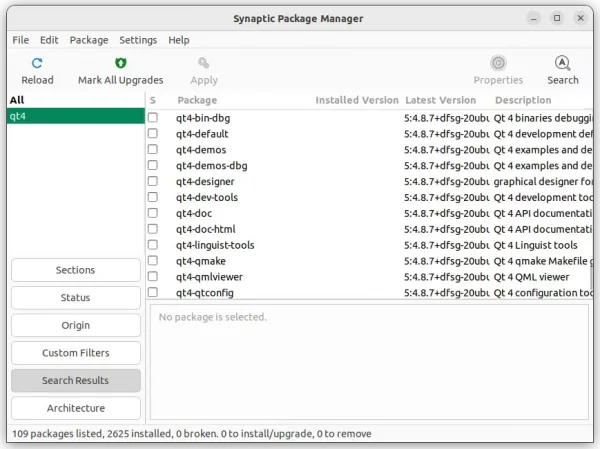Viewport: 600px width, 449px height.
Task: Sort by the Latest Version column header
Action: [x=440, y=100]
